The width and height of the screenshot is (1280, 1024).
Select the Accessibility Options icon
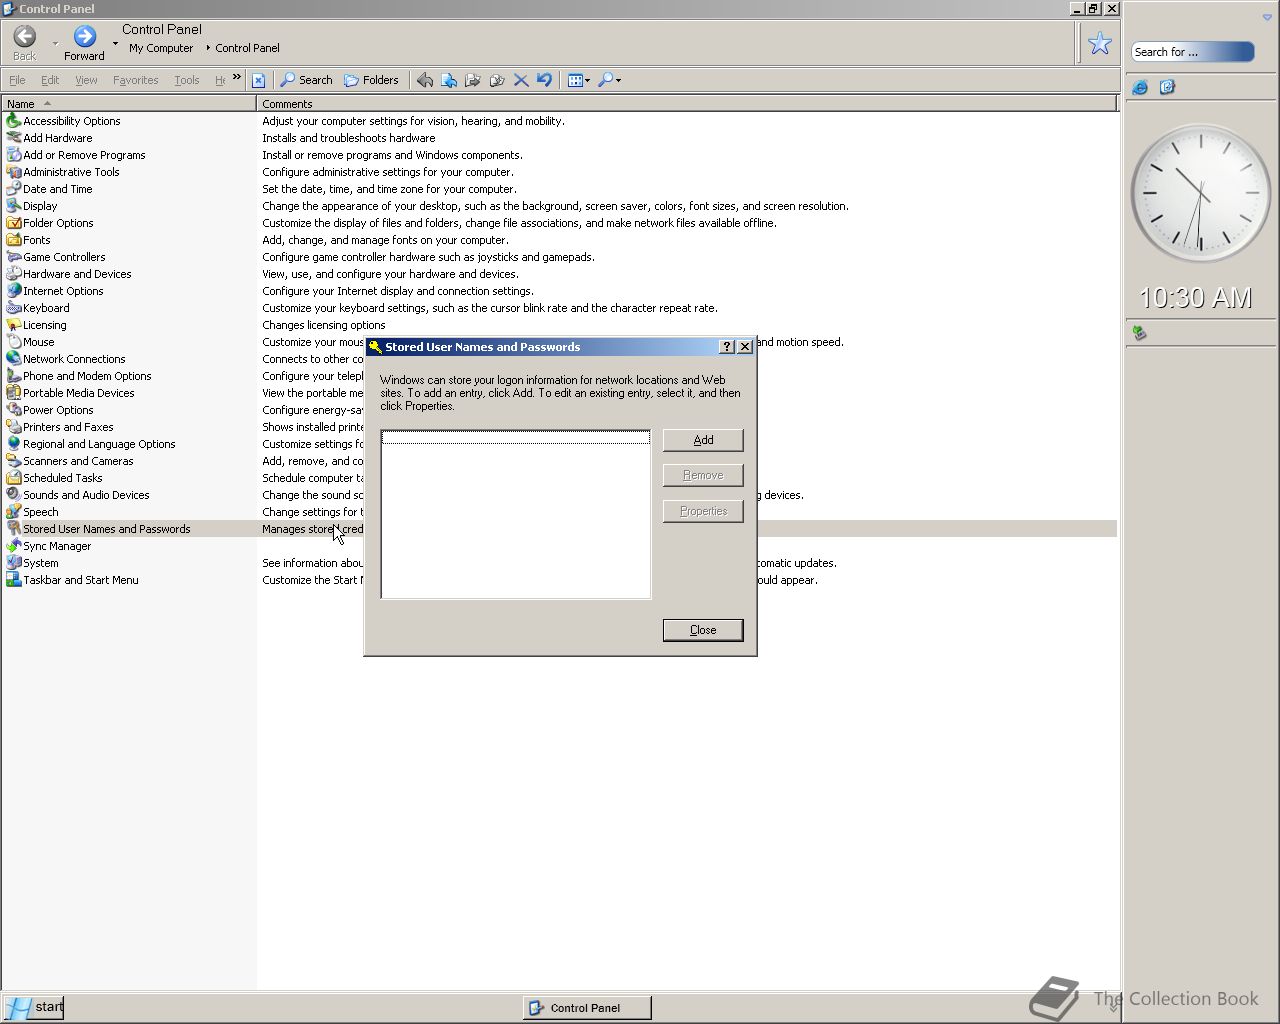coord(14,121)
